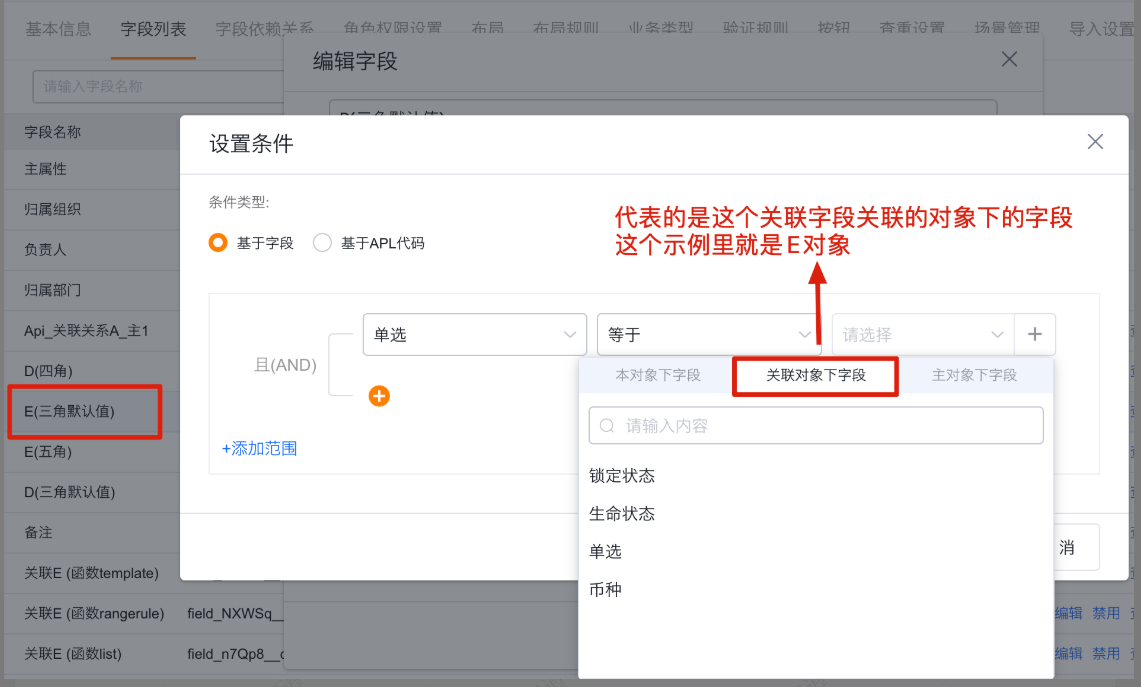This screenshot has width=1141, height=687.
Task: Choose 生命状态 from the field list
Action: [621, 514]
